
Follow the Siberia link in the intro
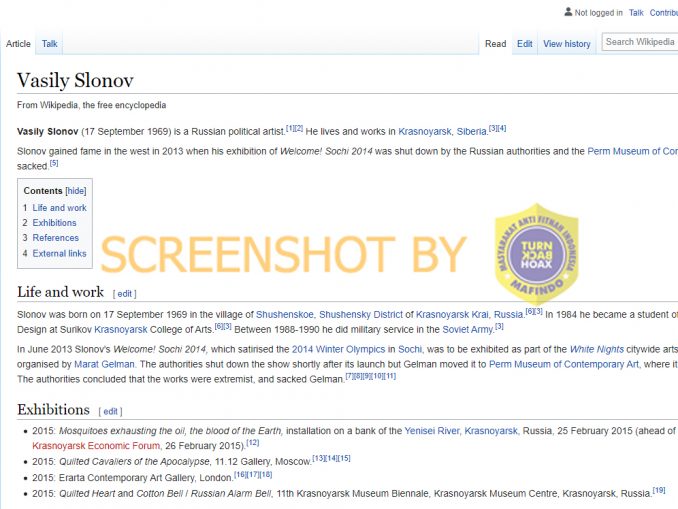point(472,131)
